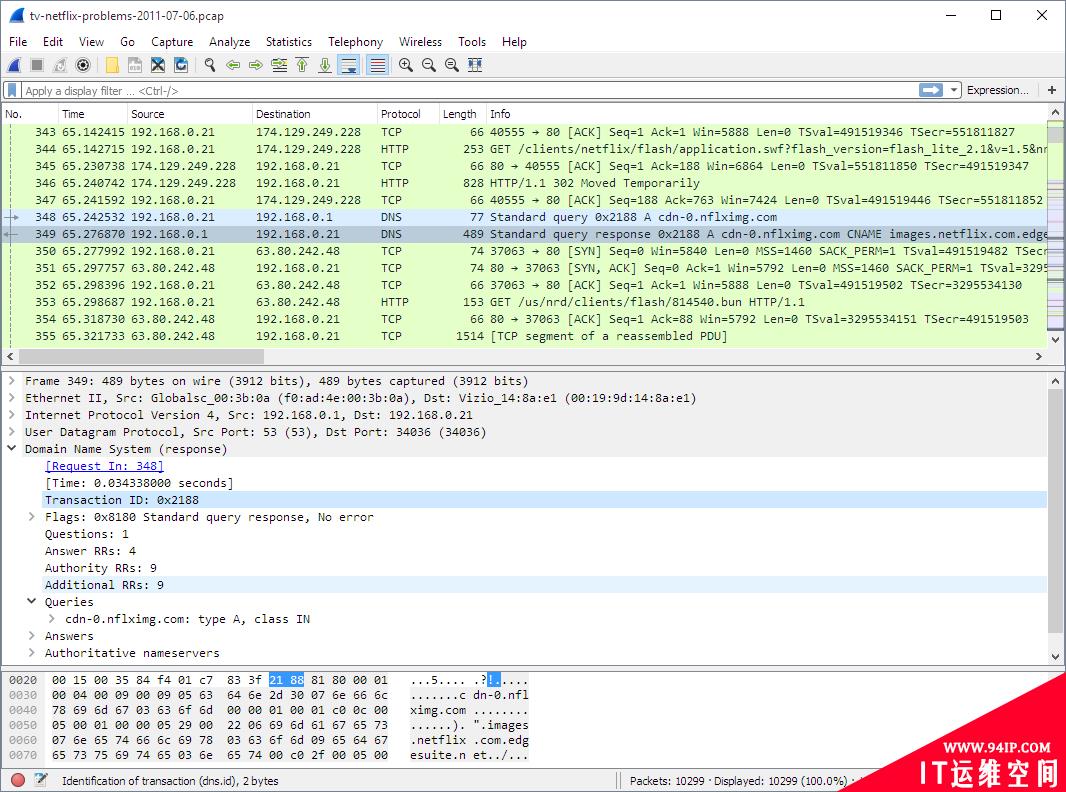
Task: Click the stop capture square icon
Action: 37,65
